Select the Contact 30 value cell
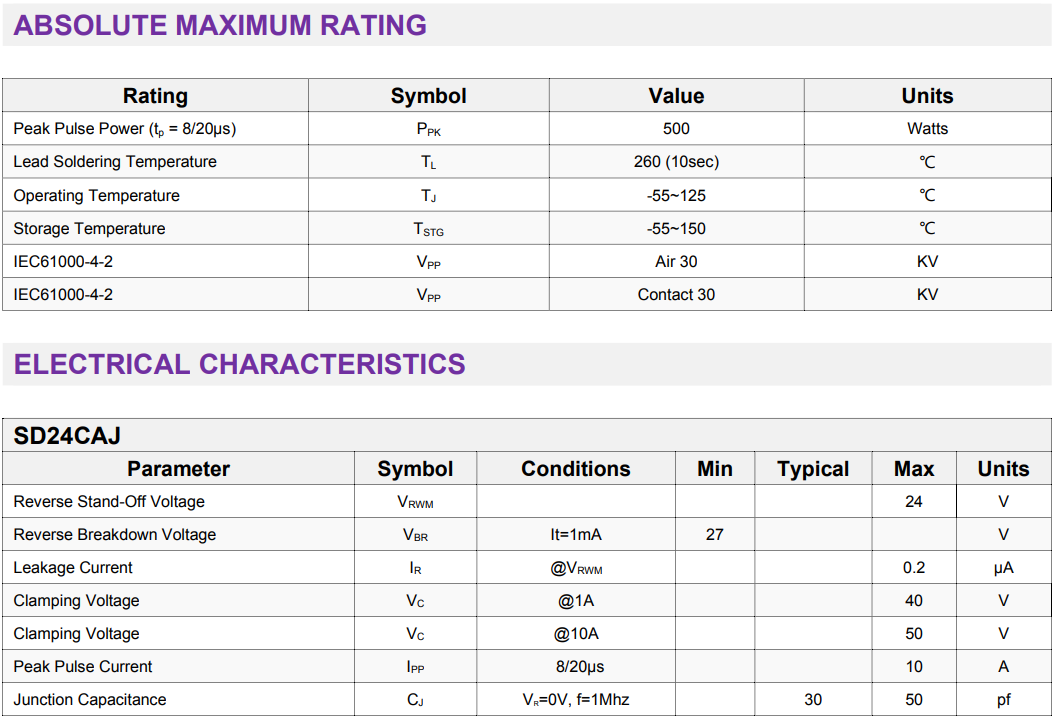The height and width of the screenshot is (727, 1058). 676,295
